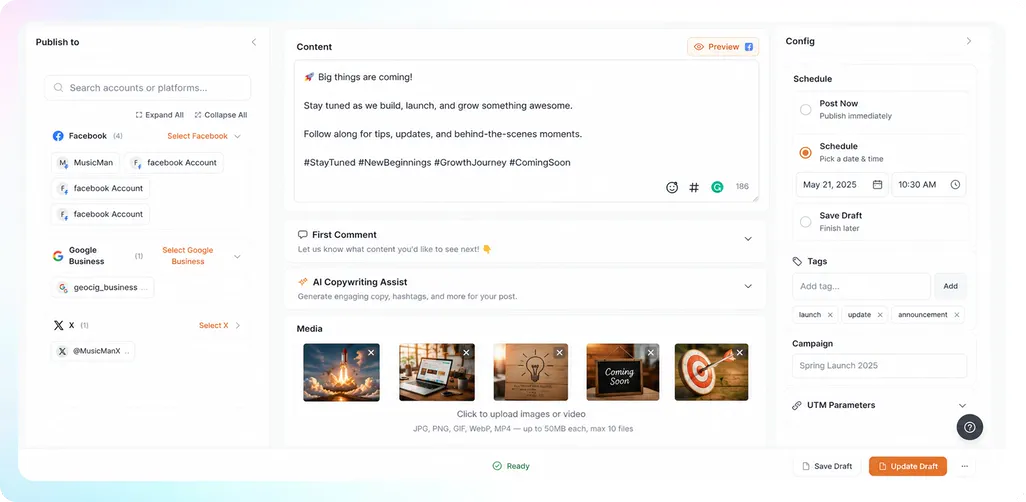Viewport: 1026px width, 502px height.
Task: Add the typed tag with Add button
Action: [x=950, y=286]
